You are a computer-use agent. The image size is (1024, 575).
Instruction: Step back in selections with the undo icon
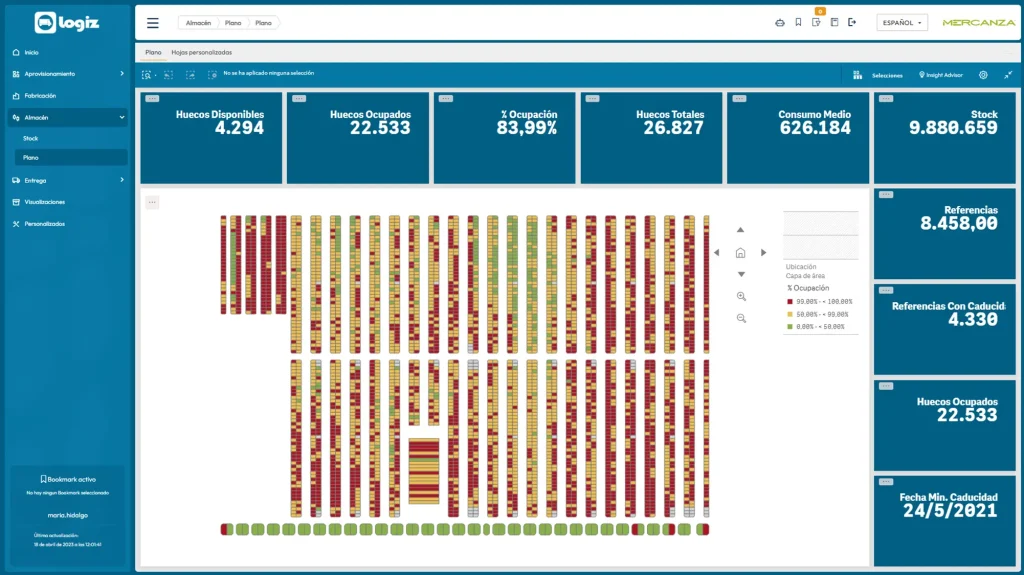[x=168, y=75]
